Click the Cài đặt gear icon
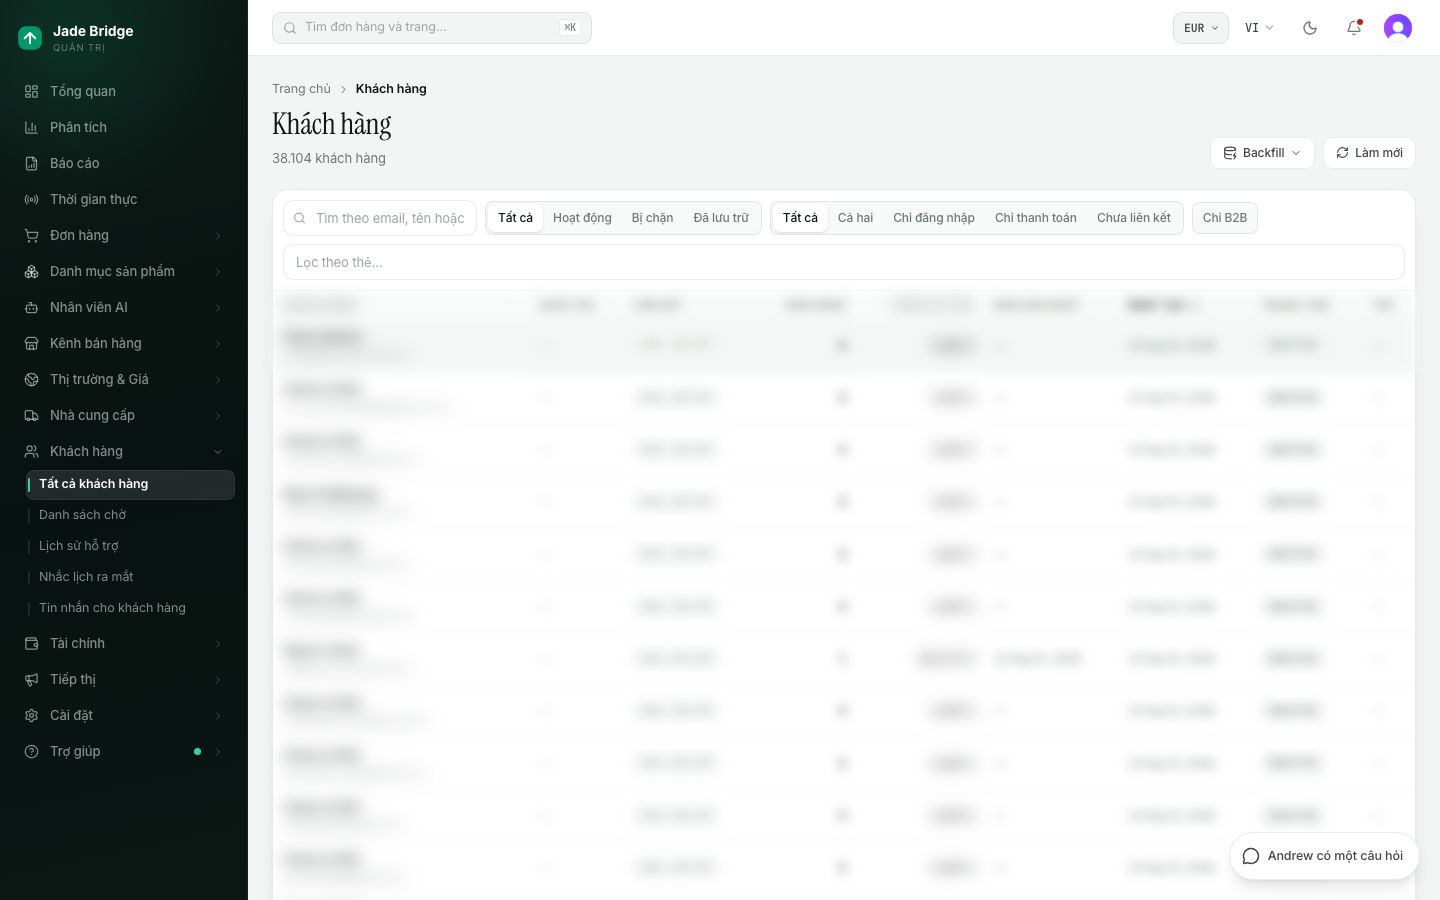1440x900 pixels. click(x=31, y=715)
